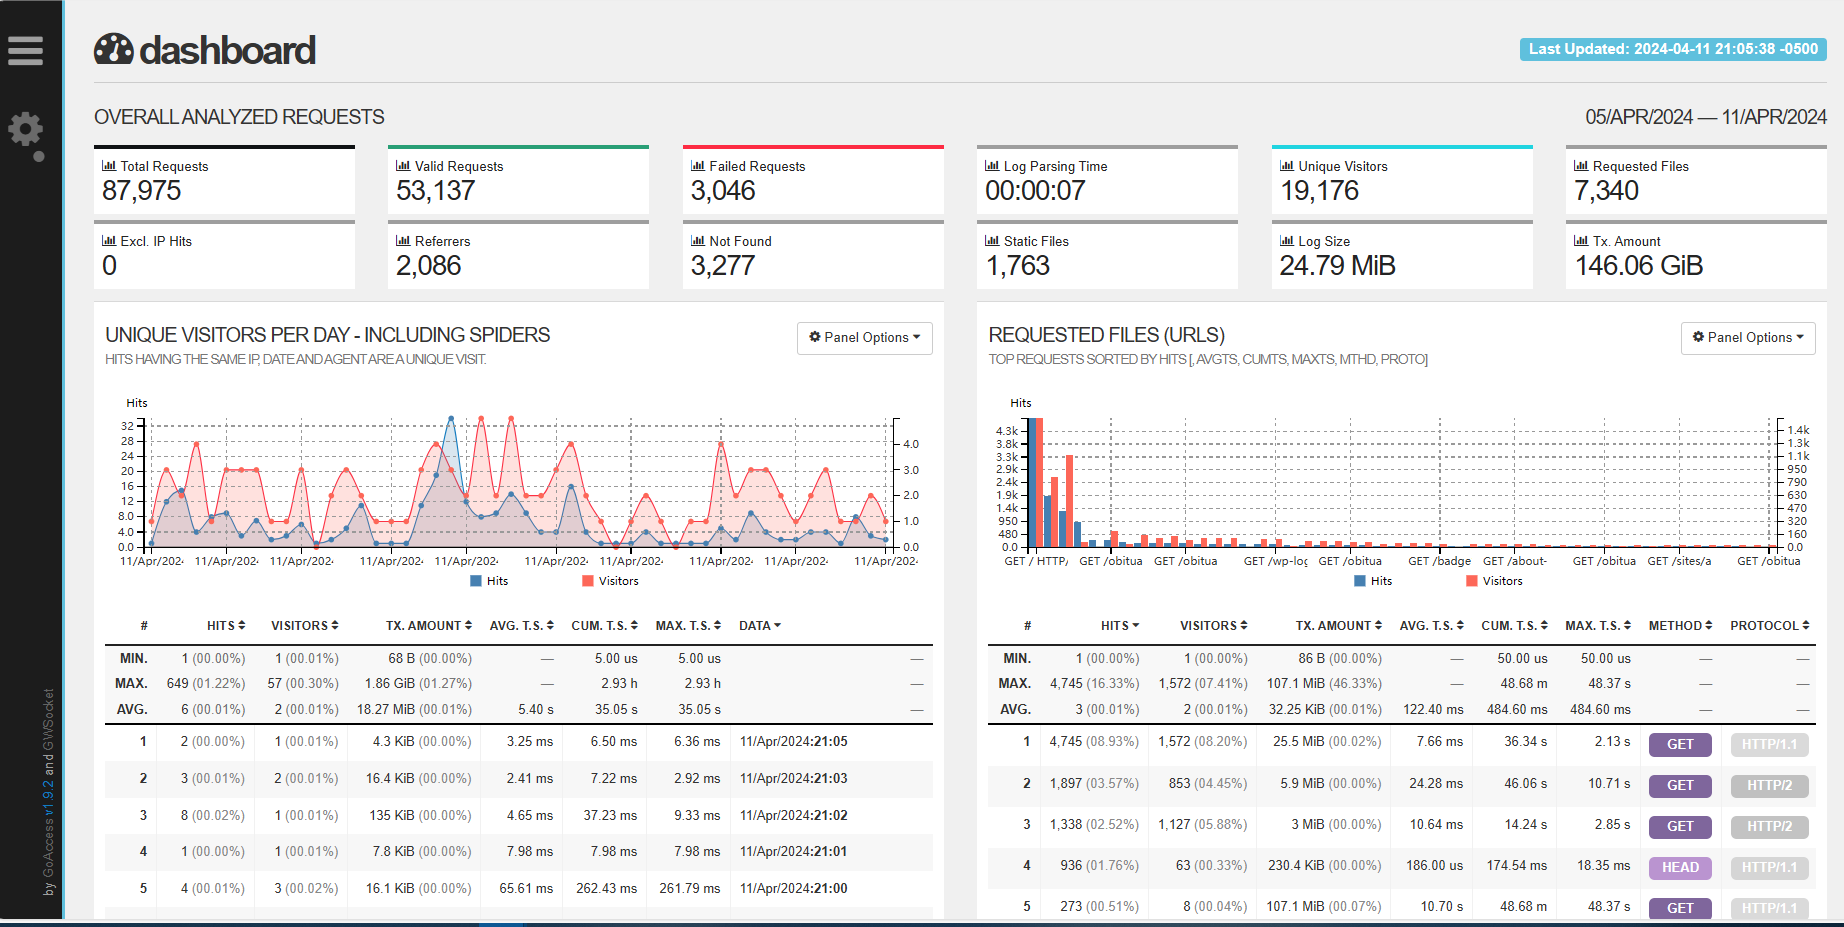
Task: Click bar chart icon beside Requested Files
Action: (x=1581, y=166)
